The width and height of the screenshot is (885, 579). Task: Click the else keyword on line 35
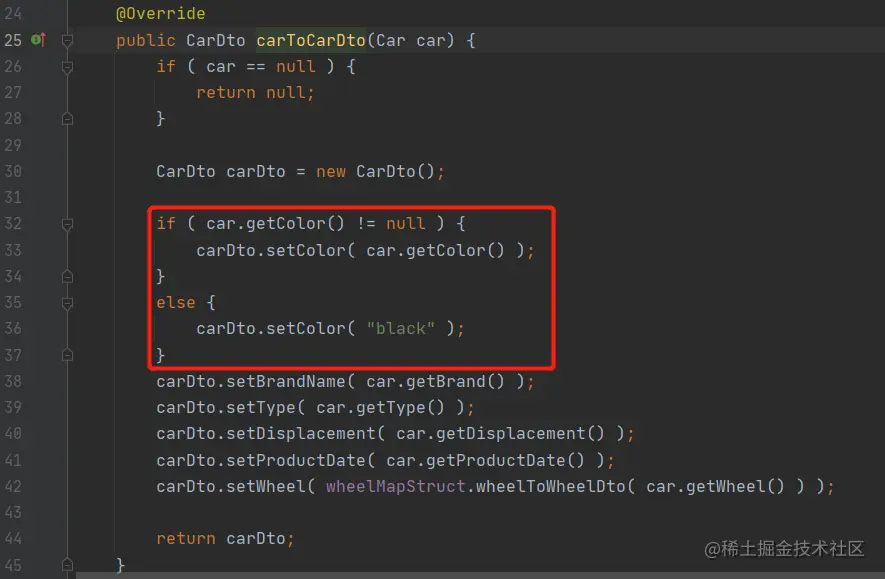(176, 302)
